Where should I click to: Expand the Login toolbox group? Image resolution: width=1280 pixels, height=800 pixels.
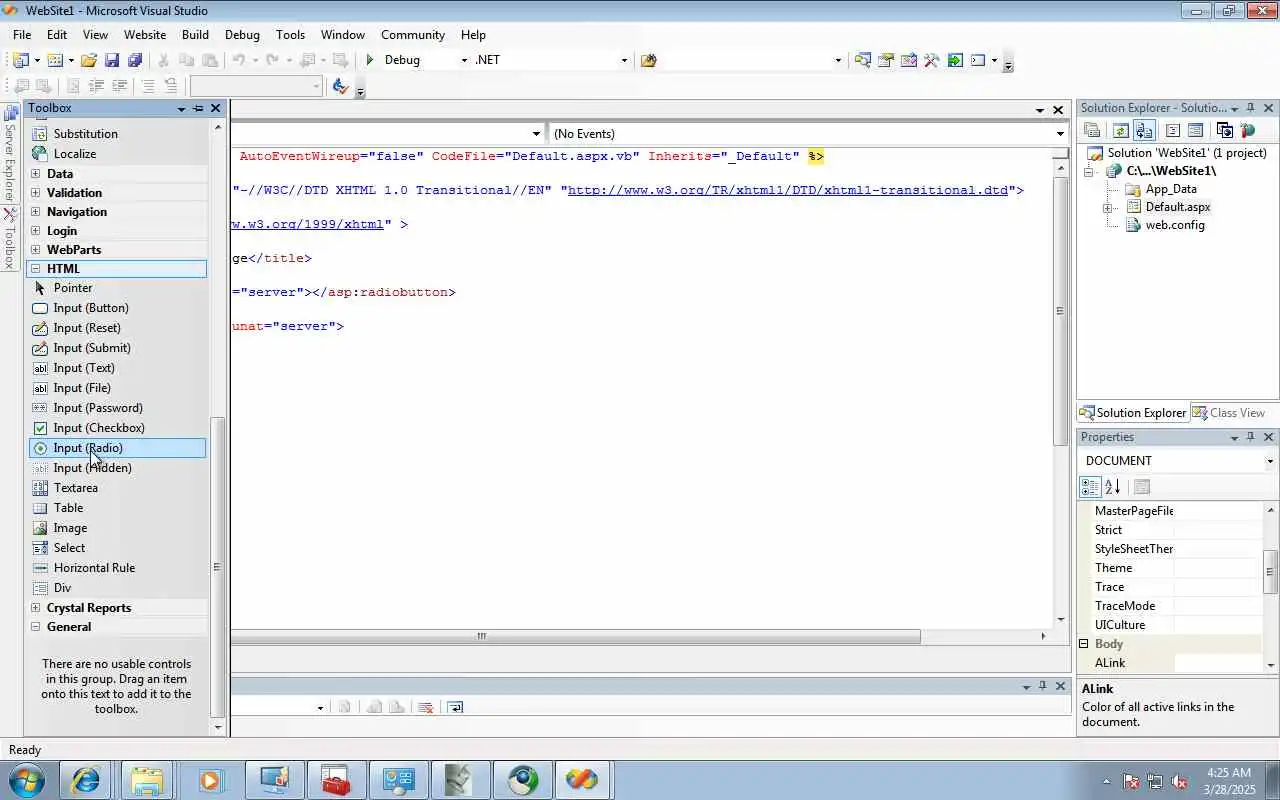36,231
